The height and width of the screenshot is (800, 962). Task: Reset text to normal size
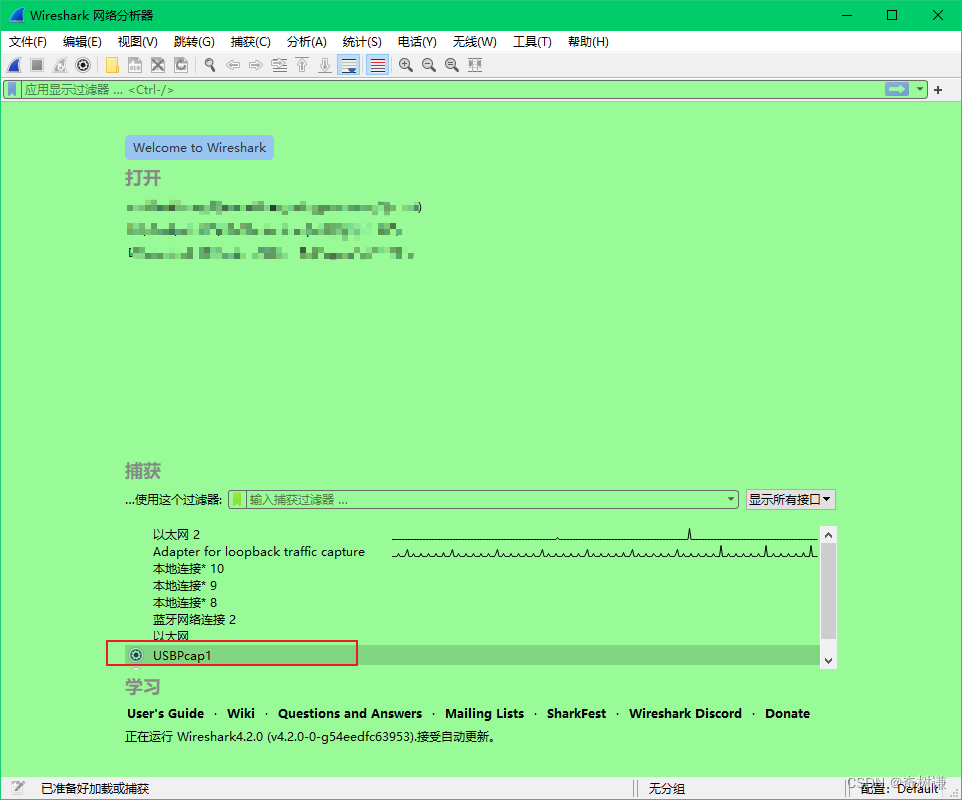(452, 65)
